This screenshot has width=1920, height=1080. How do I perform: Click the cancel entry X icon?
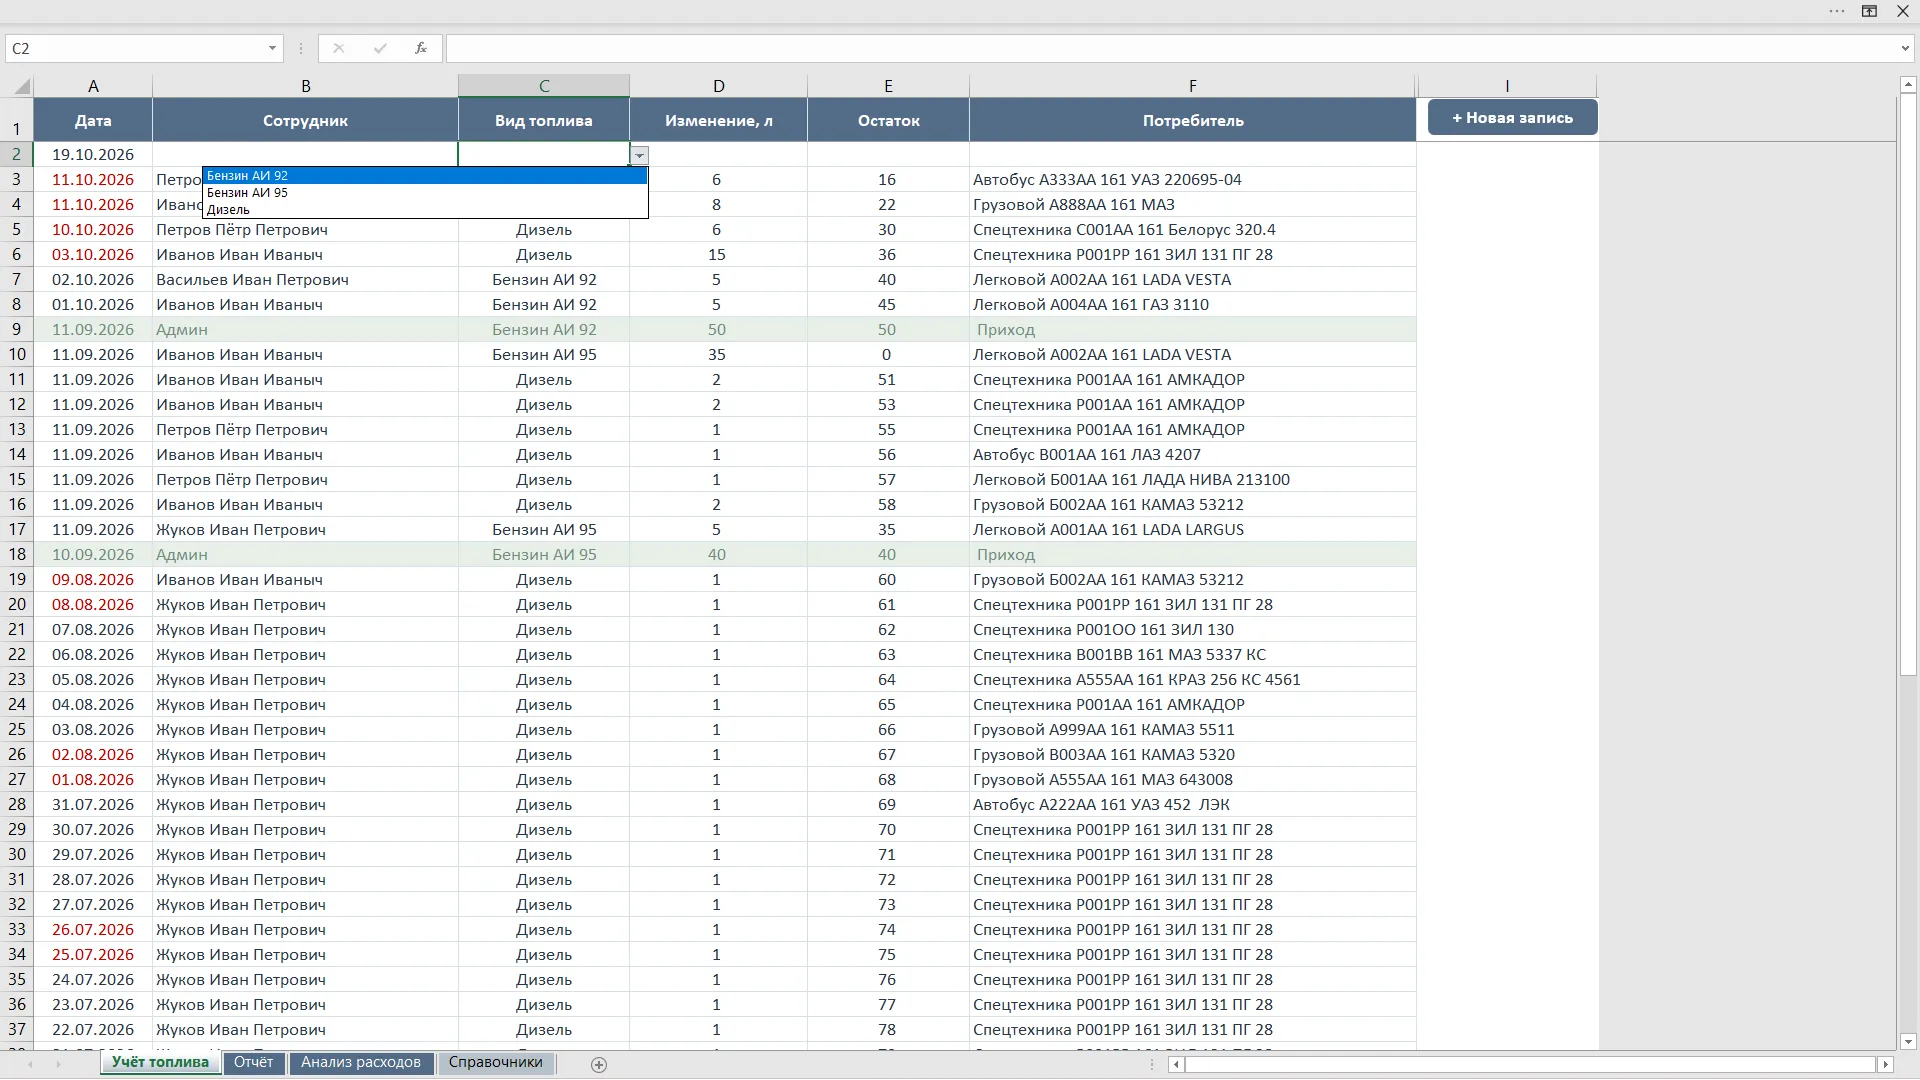(x=339, y=48)
